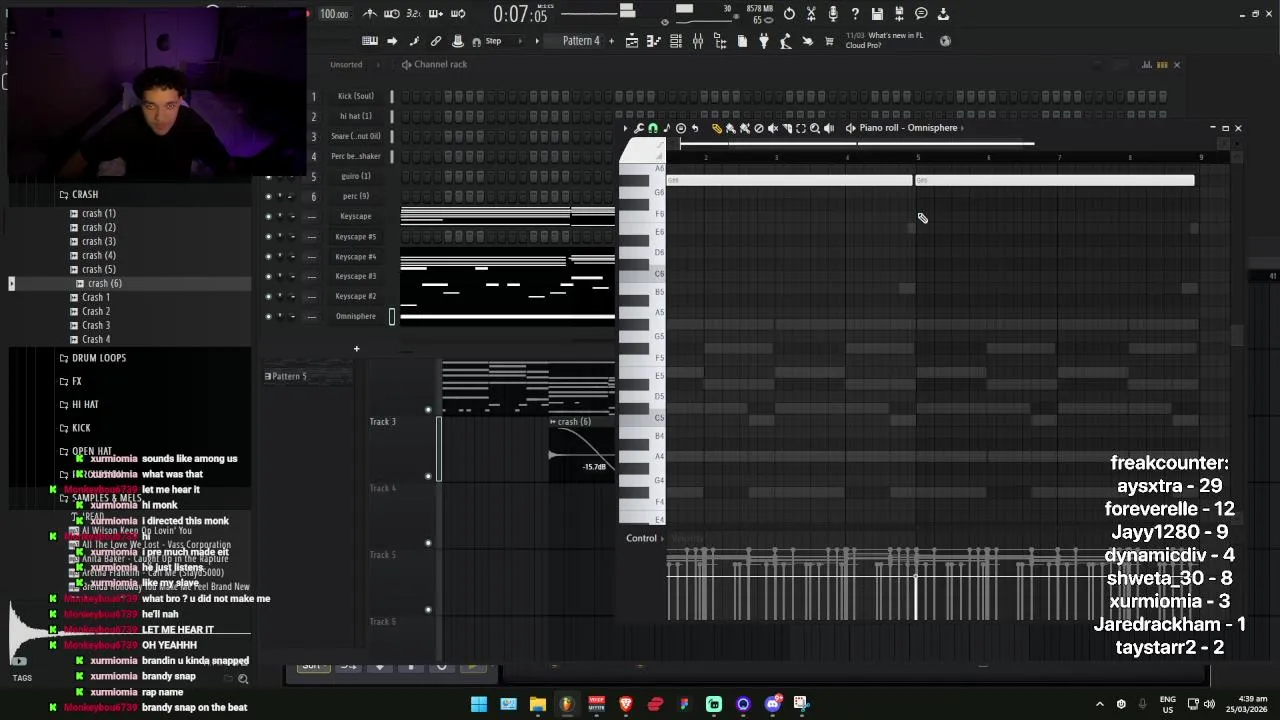Click the Windows Start button
The height and width of the screenshot is (720, 1280).
[x=479, y=704]
